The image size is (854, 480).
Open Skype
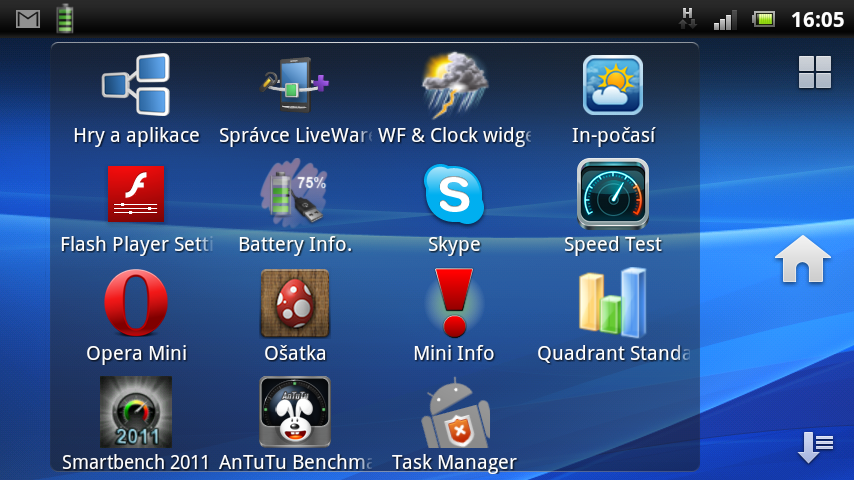[x=454, y=194]
